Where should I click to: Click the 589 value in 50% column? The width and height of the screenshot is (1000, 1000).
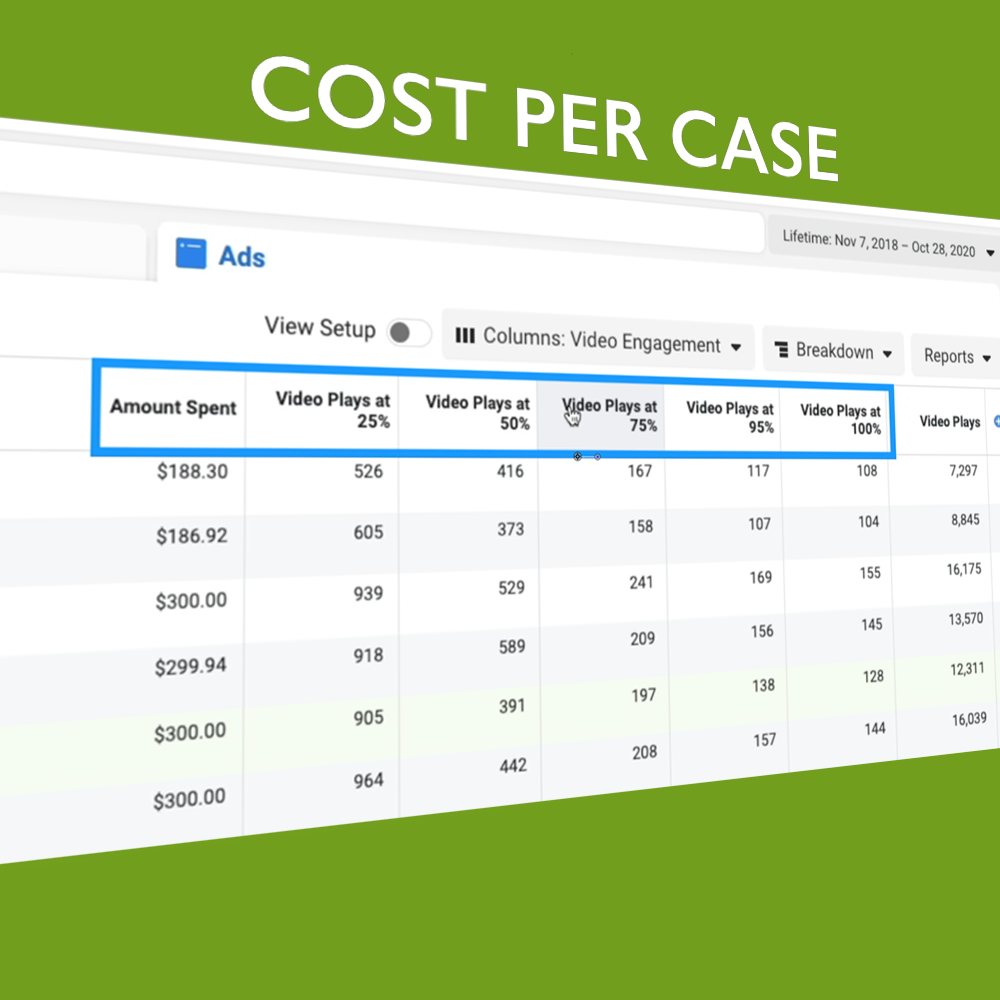tap(512, 647)
